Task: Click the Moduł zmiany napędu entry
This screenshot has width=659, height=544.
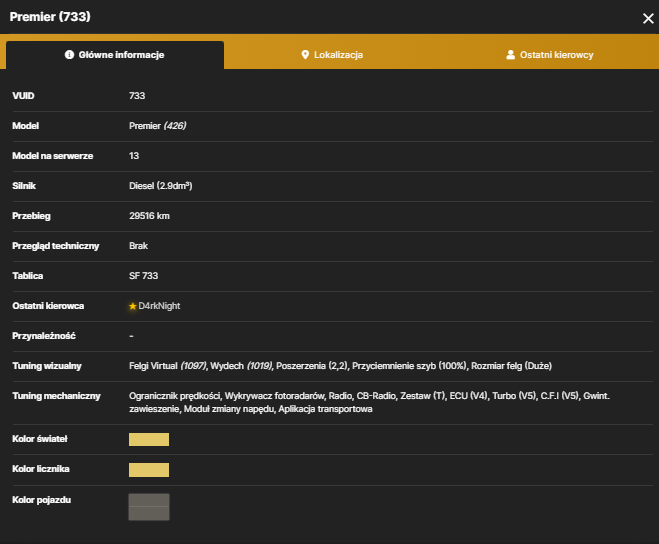Action: 229,409
